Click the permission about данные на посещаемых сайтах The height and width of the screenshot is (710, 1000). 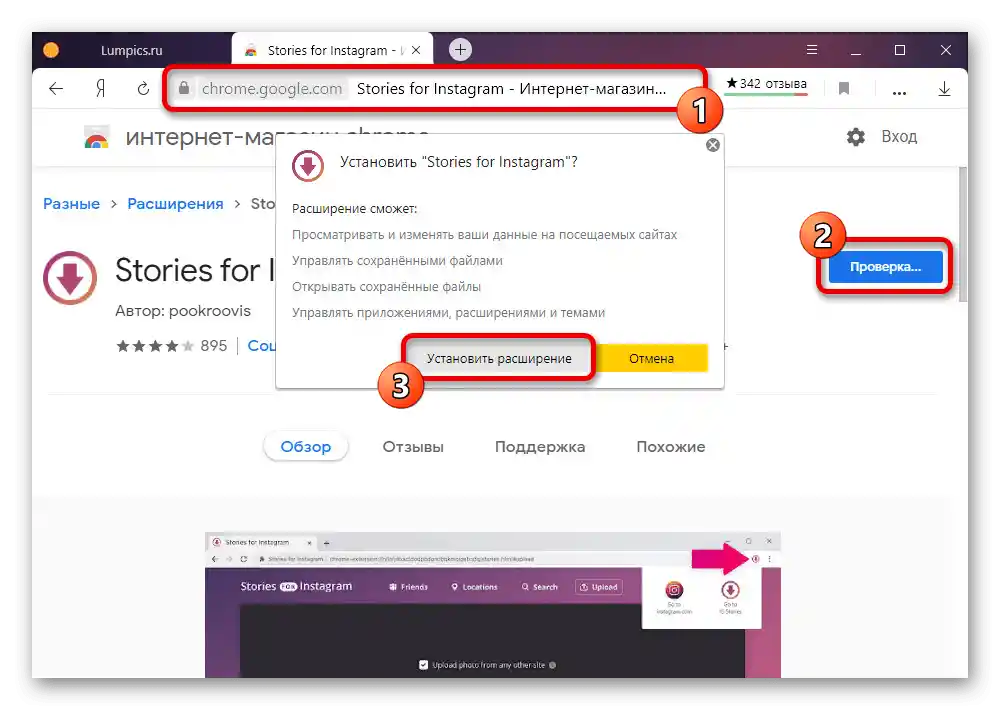click(485, 234)
